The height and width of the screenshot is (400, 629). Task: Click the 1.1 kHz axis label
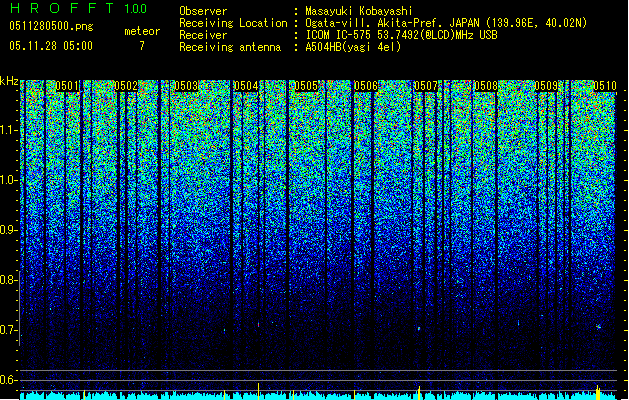click(9, 130)
